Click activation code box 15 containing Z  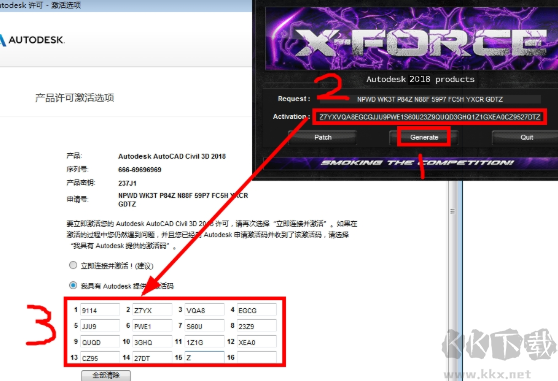coord(204,357)
